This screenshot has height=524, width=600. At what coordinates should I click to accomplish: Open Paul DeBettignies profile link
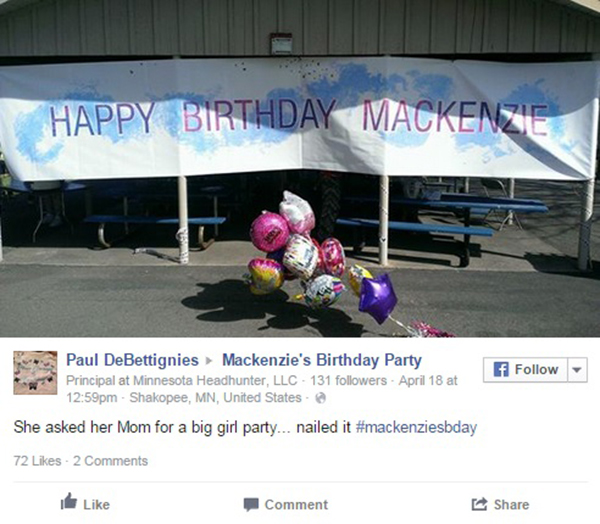click(132, 360)
